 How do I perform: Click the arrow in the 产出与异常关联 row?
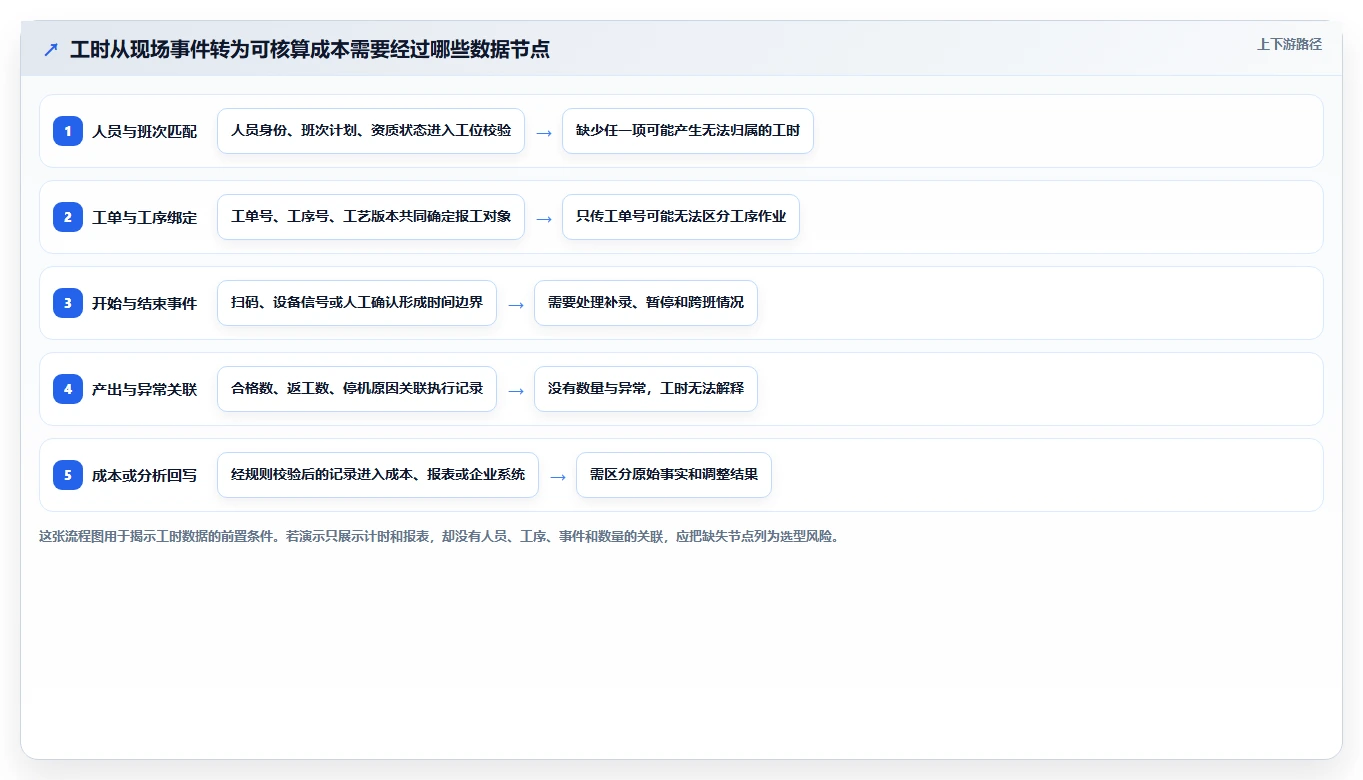tap(516, 391)
